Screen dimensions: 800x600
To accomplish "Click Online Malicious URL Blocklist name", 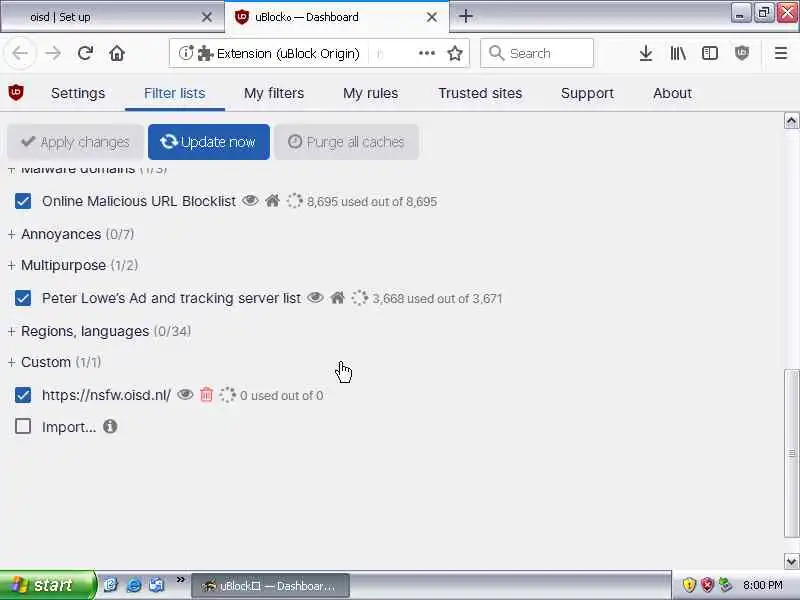I will pyautogui.click(x=139, y=202).
